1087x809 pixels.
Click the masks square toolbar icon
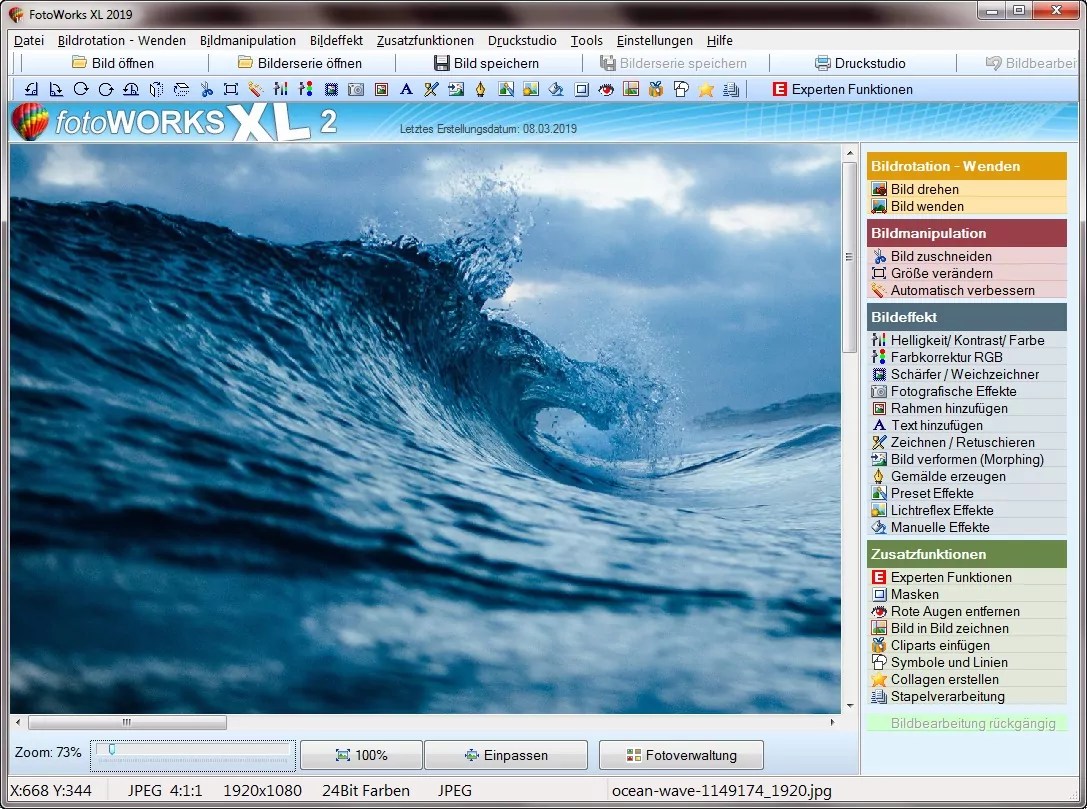(x=581, y=89)
